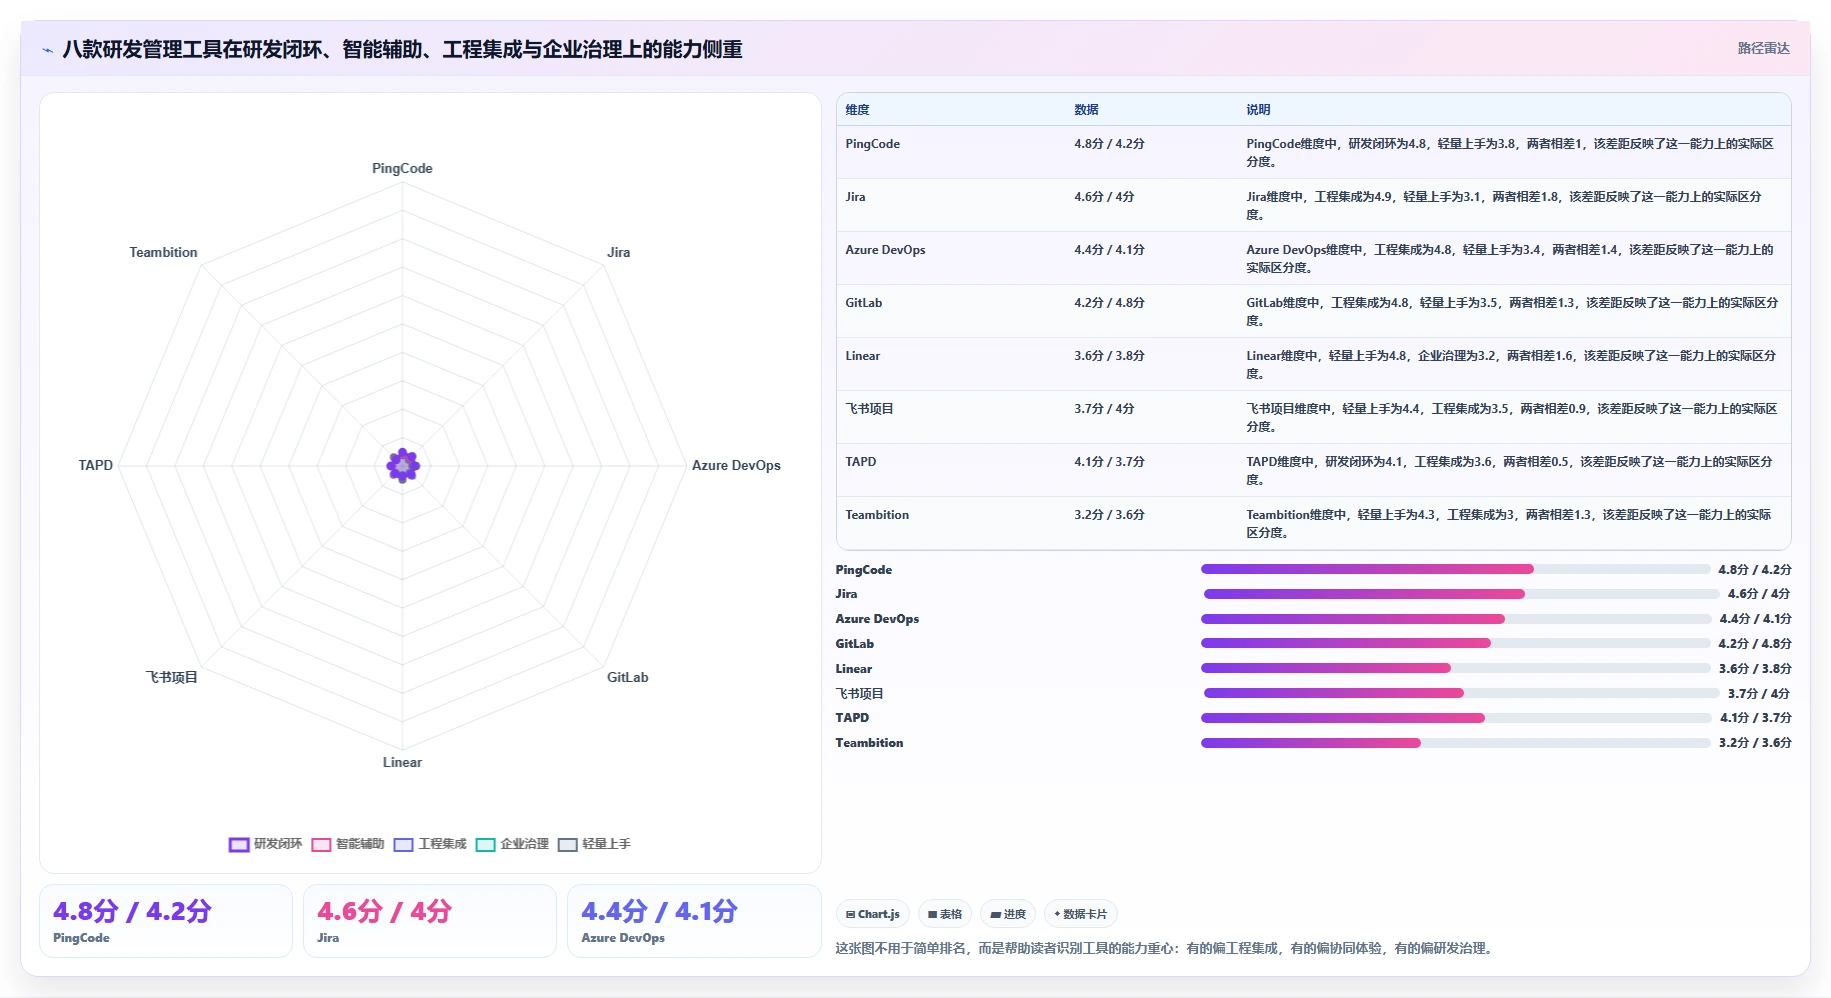Click the Chart.js tag

(872, 914)
